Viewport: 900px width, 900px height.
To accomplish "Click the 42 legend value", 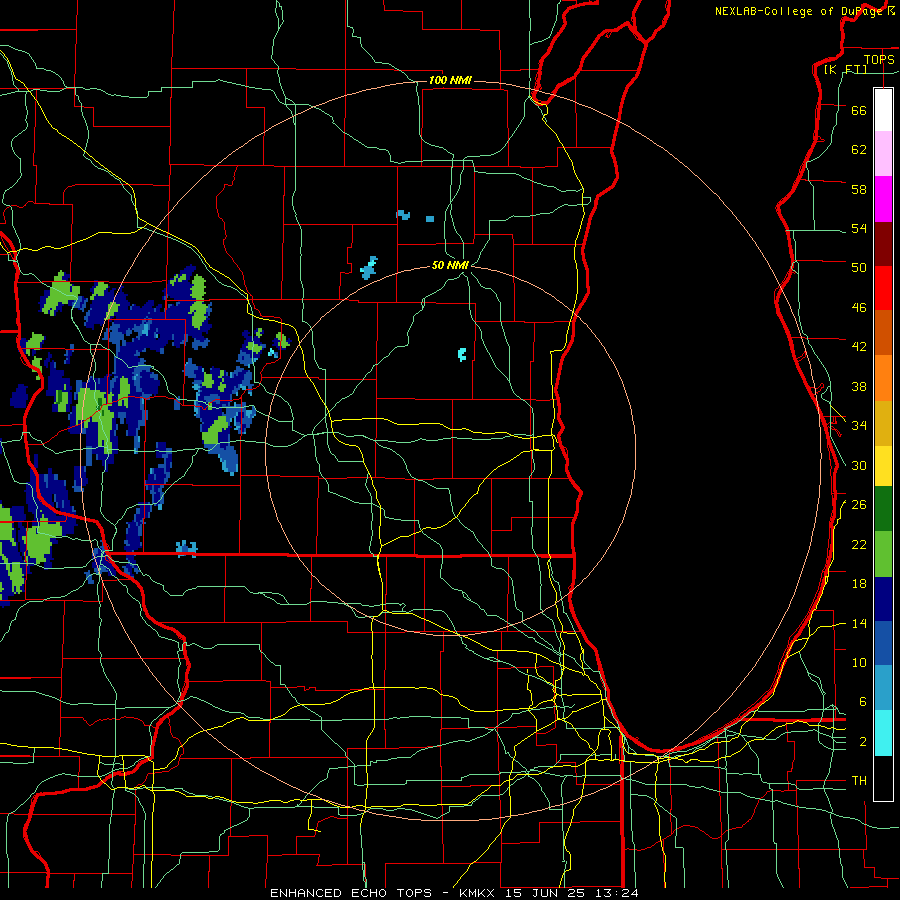I will (x=859, y=347).
